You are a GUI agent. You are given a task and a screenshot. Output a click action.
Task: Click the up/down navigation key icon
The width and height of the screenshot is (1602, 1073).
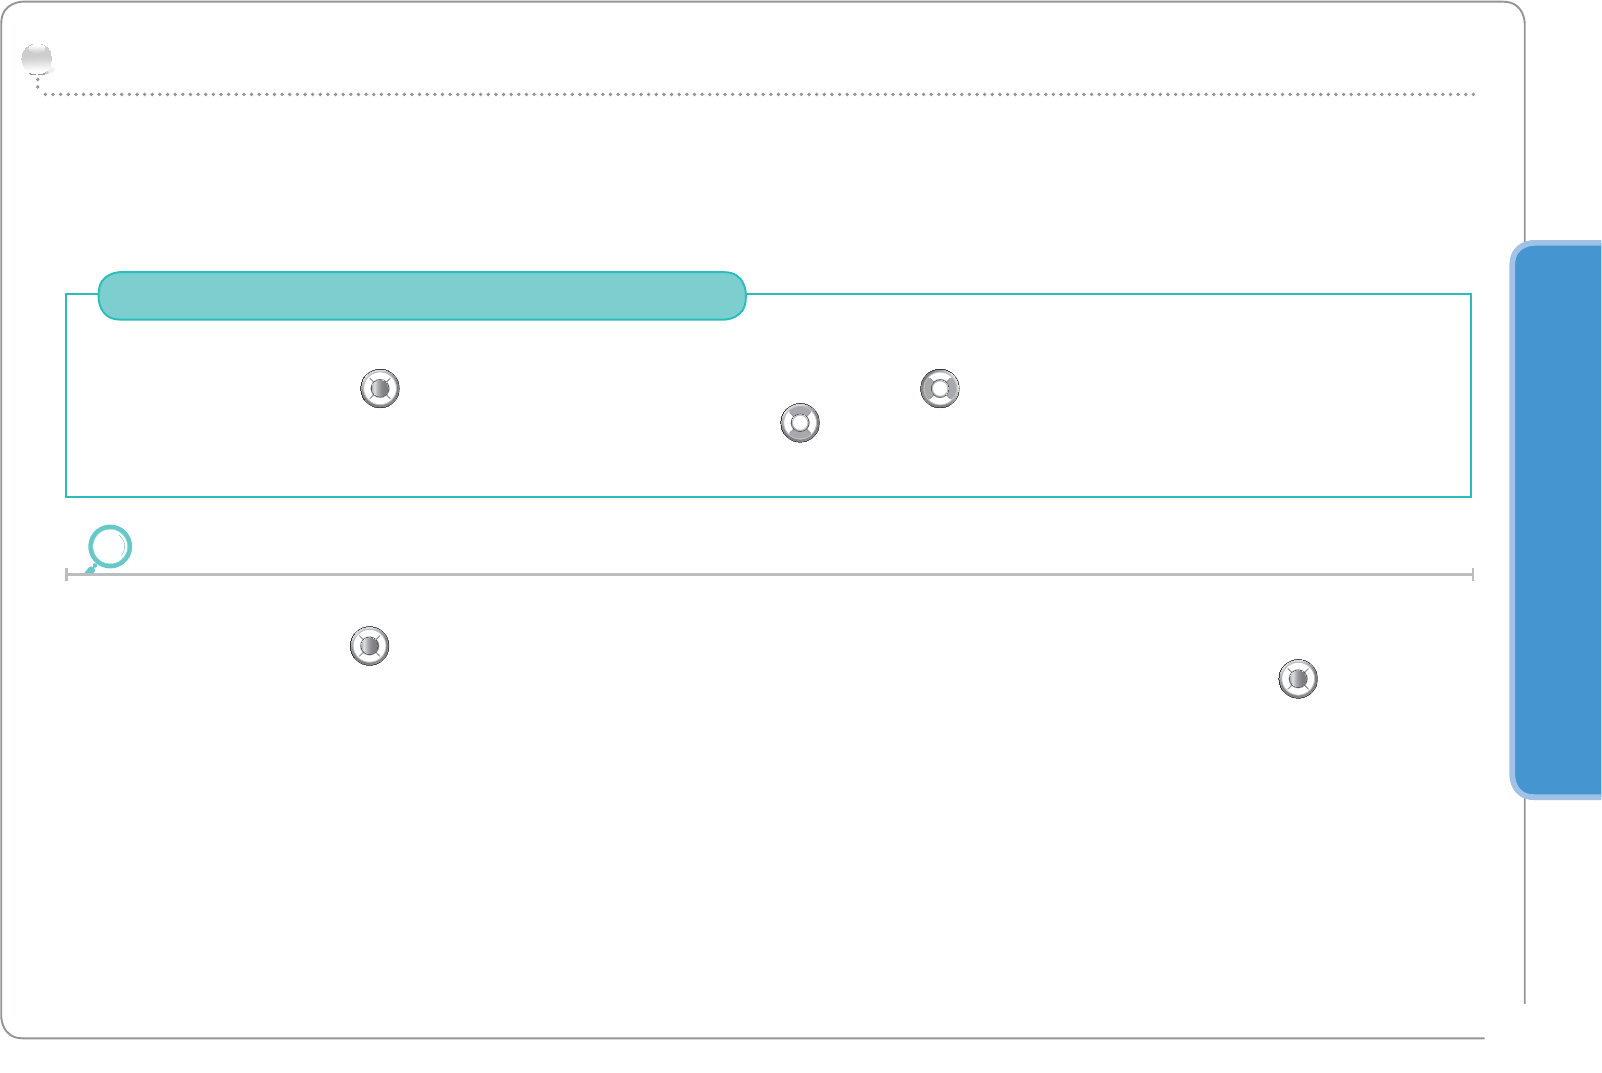point(800,423)
